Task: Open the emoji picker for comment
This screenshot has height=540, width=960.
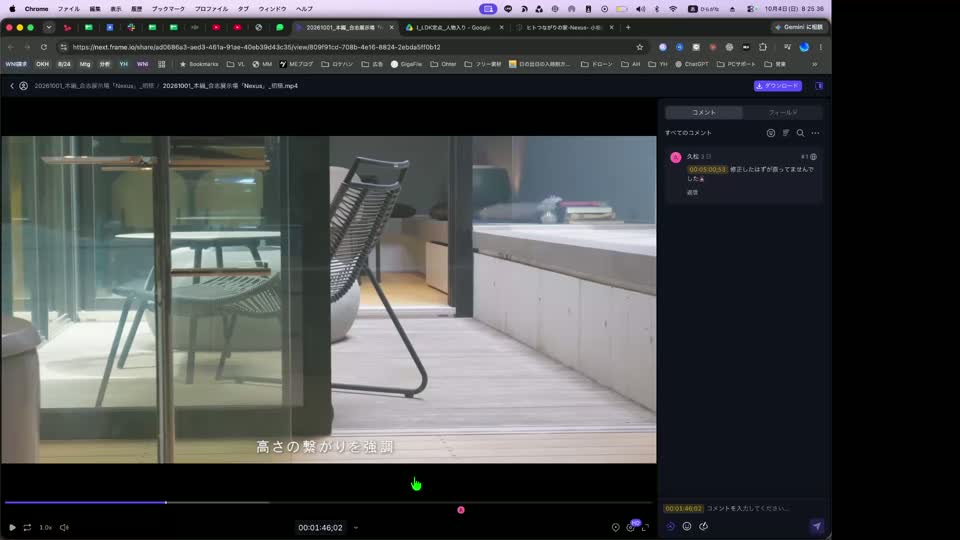Action: (687, 527)
